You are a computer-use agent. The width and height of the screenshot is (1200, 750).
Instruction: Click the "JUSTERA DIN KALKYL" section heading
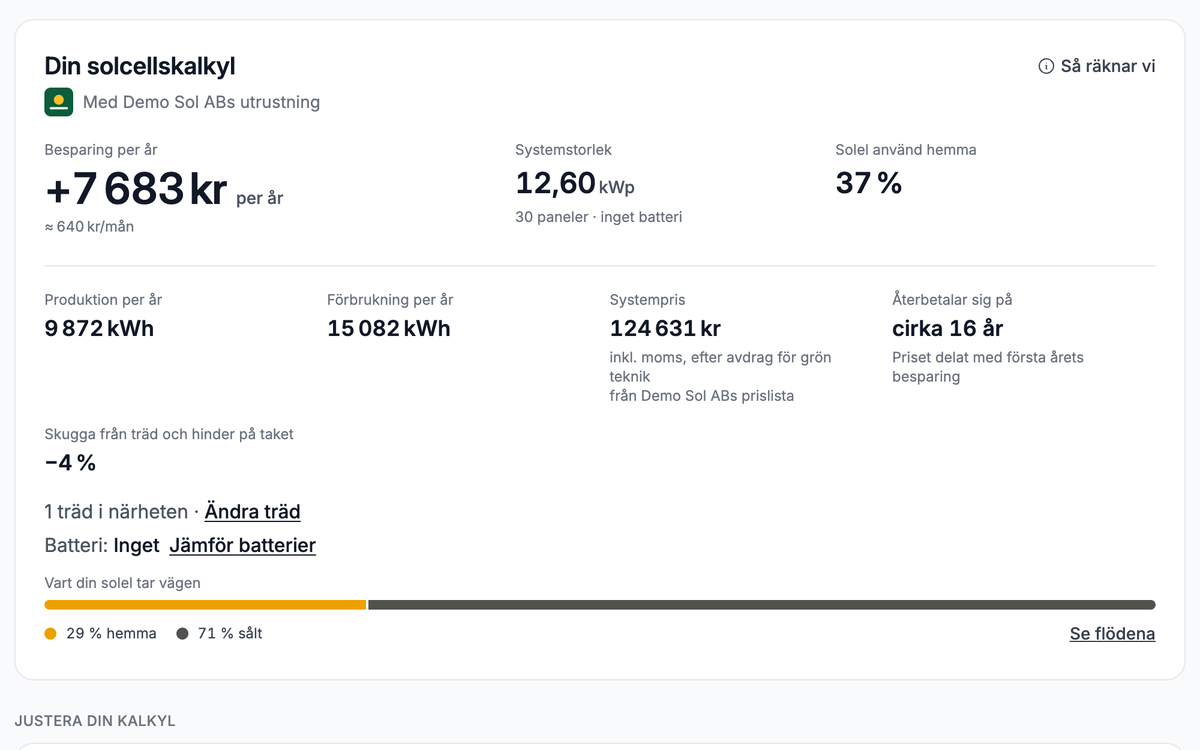coord(95,721)
